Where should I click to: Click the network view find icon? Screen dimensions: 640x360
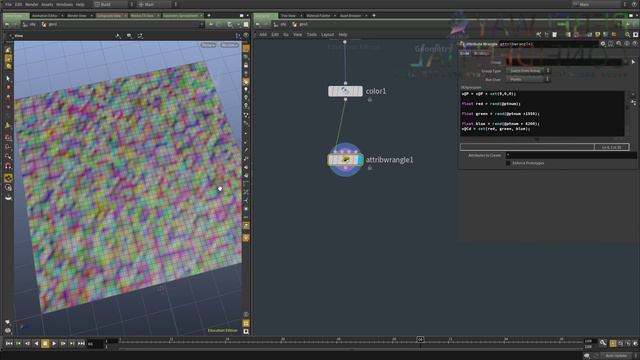(627, 35)
